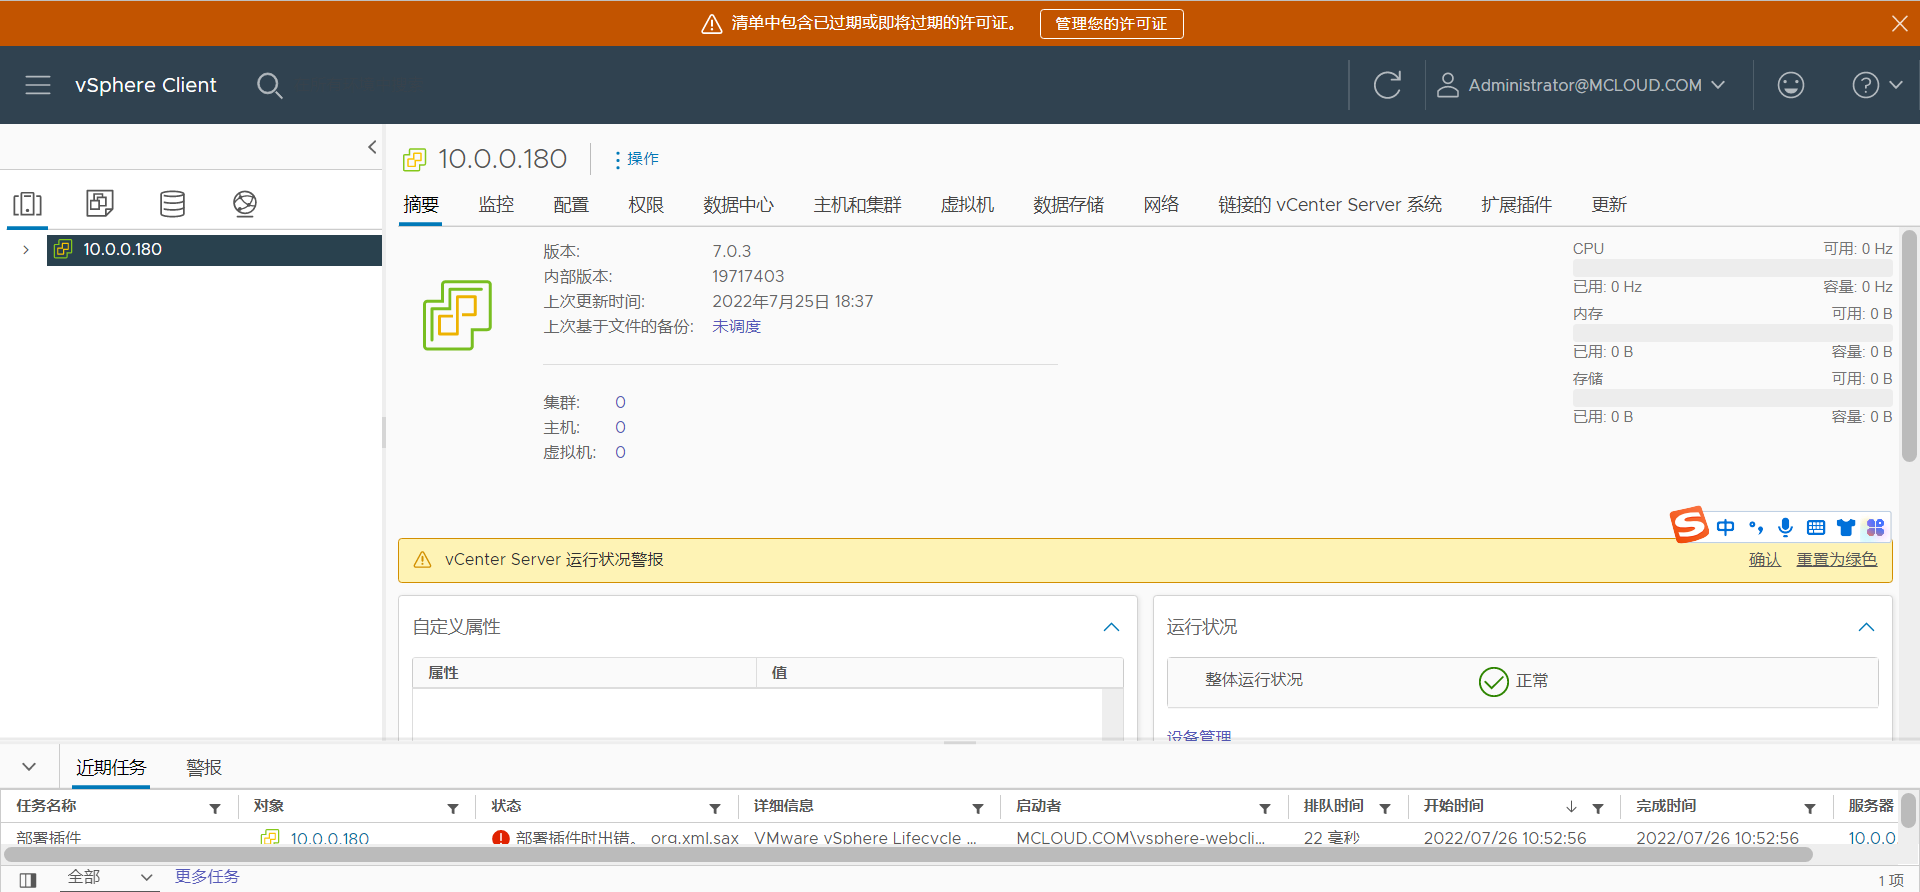1920x892 pixels.
Task: Select 10.0.0.180 in inventory tree
Action: tap(214, 250)
